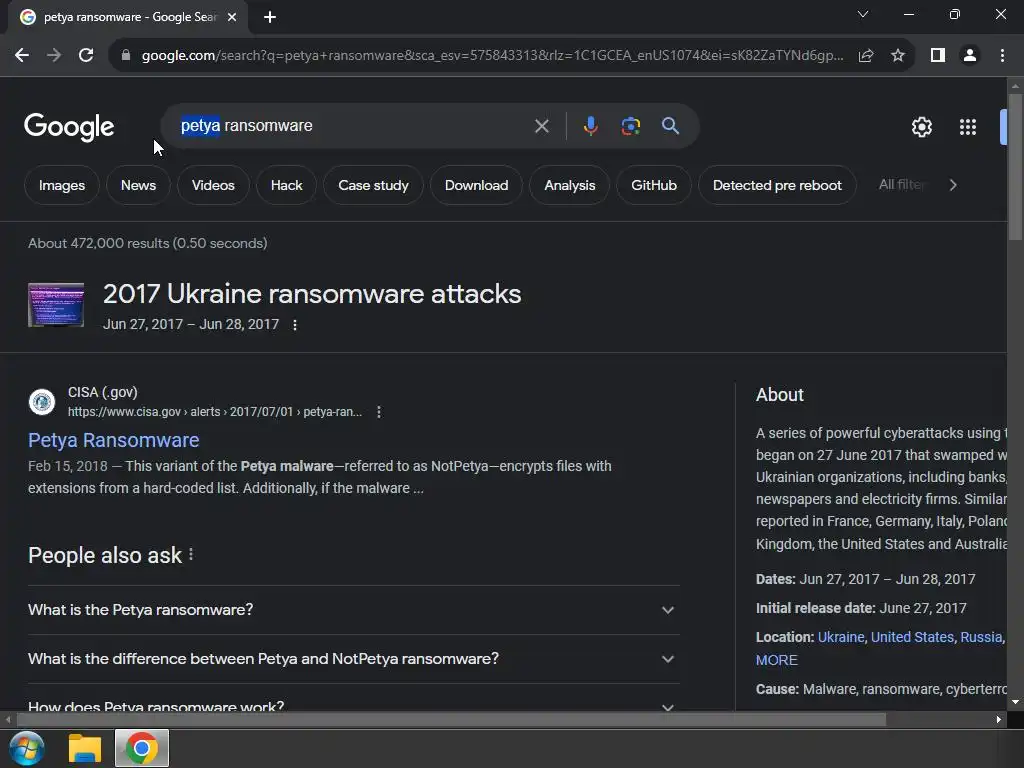Open options for the 2017 Ukraine attacks heading
The image size is (1024, 768).
[295, 325]
